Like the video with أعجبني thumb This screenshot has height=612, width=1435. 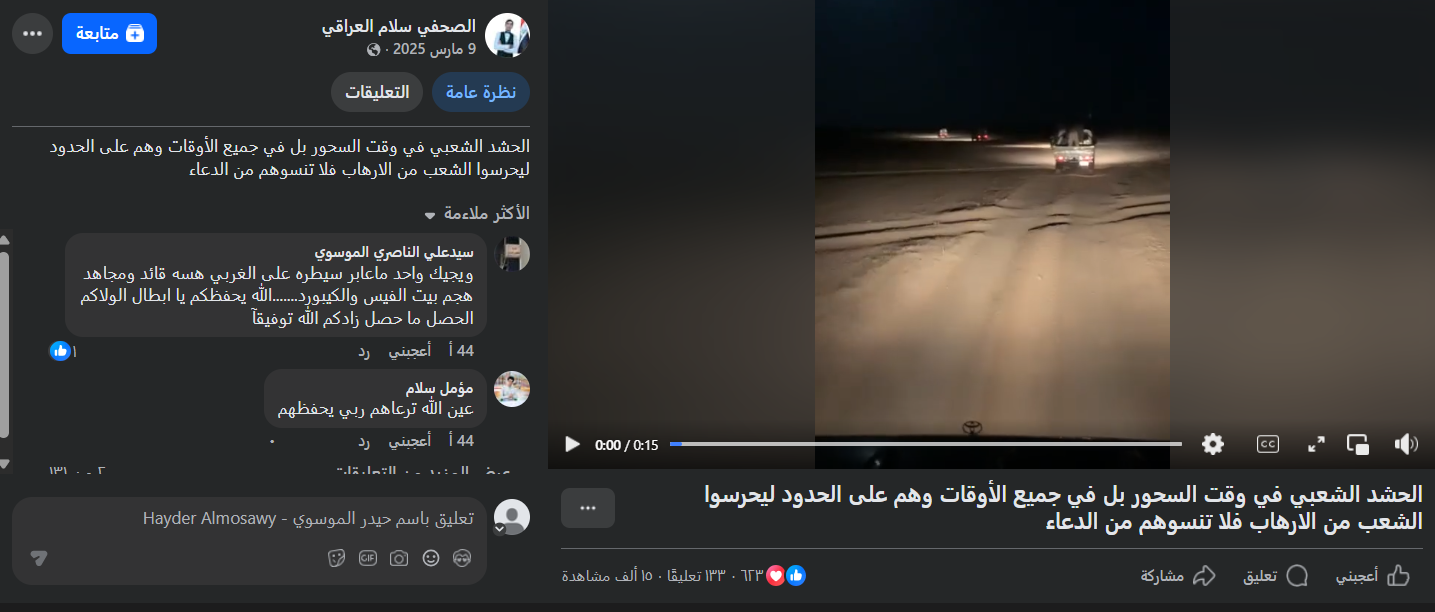(x=1374, y=576)
